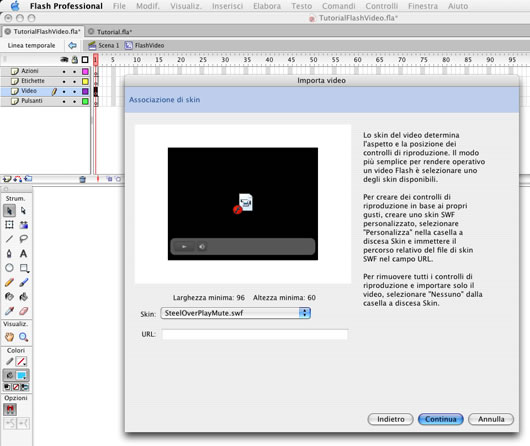Click the delete layer trash icon
Screen dimensions: 530x446
click(x=82, y=179)
